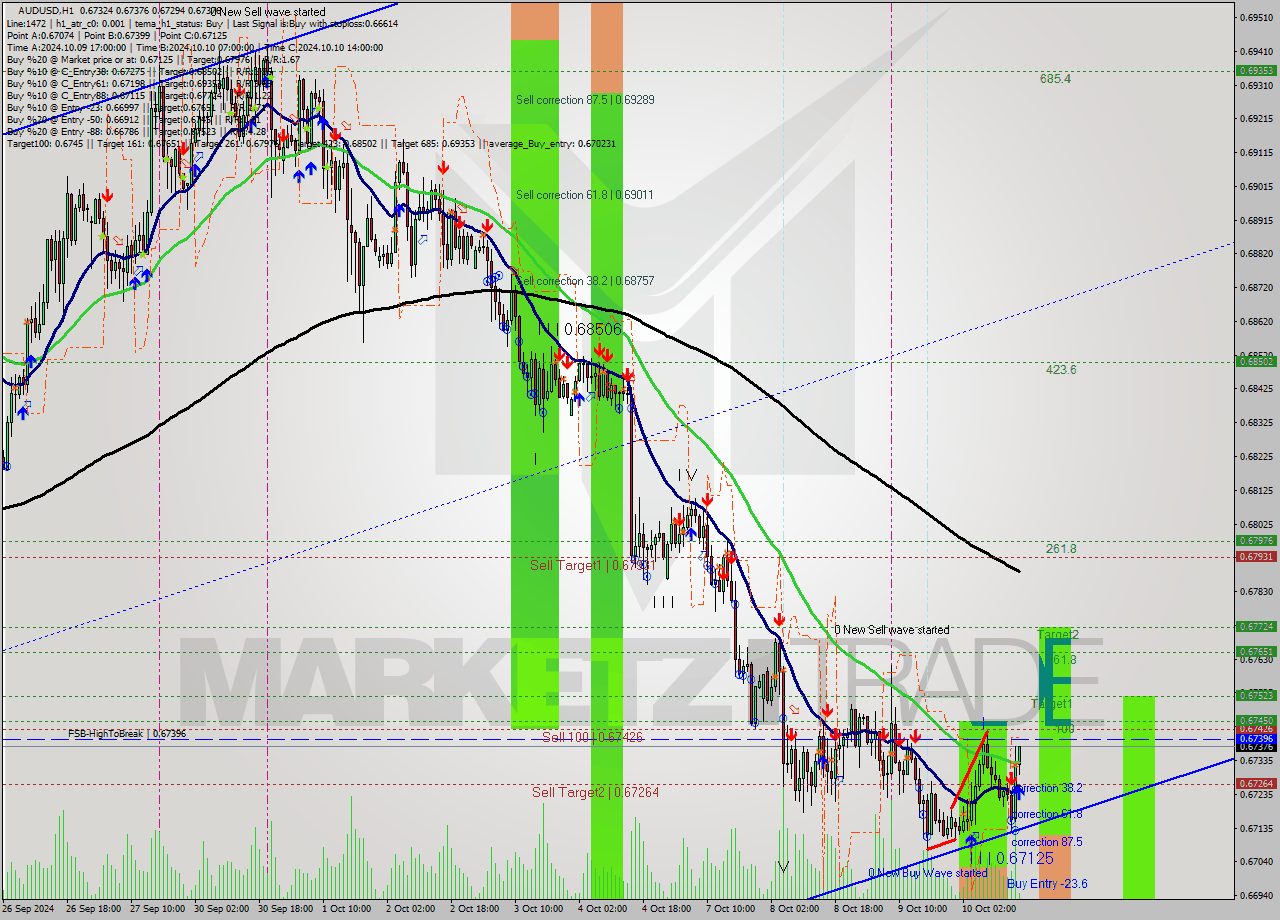Click the '8 Oct 18:00' time axis label
The height and width of the screenshot is (920, 1280).
pos(858,909)
